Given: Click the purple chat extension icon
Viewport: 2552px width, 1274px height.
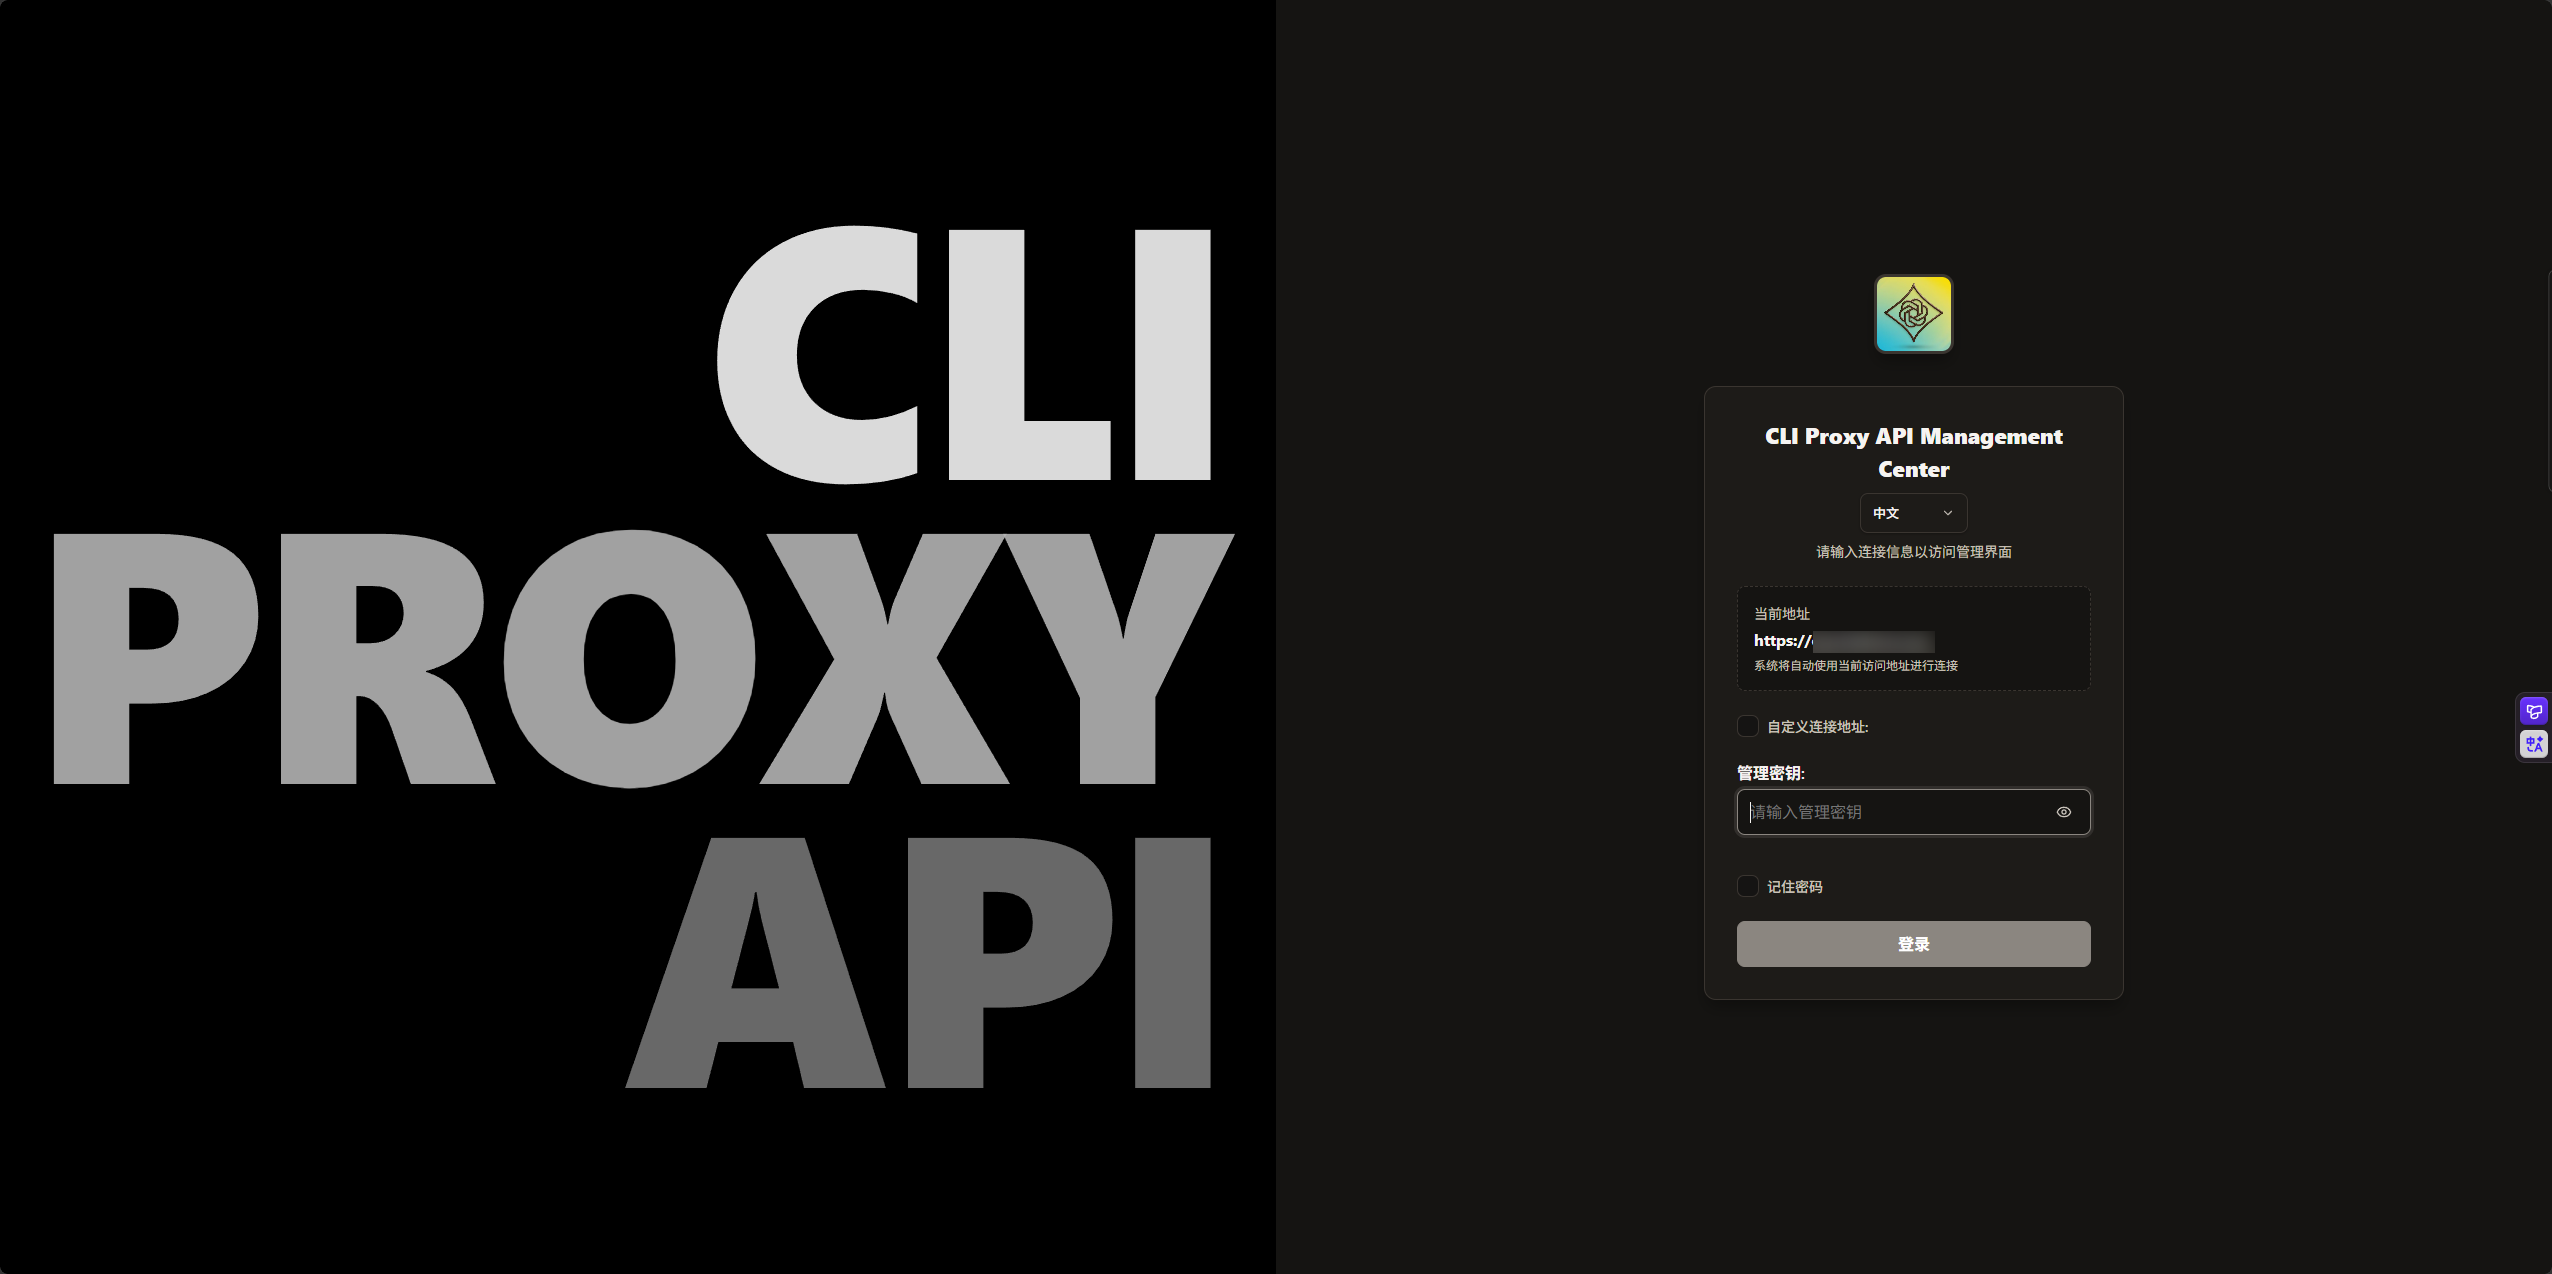Looking at the screenshot, I should 2533,712.
